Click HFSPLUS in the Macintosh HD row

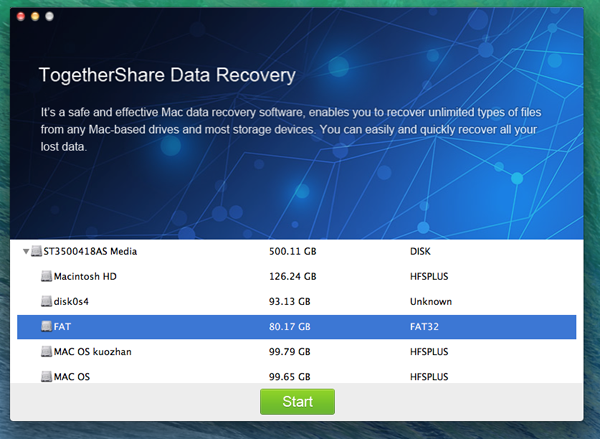point(429,276)
